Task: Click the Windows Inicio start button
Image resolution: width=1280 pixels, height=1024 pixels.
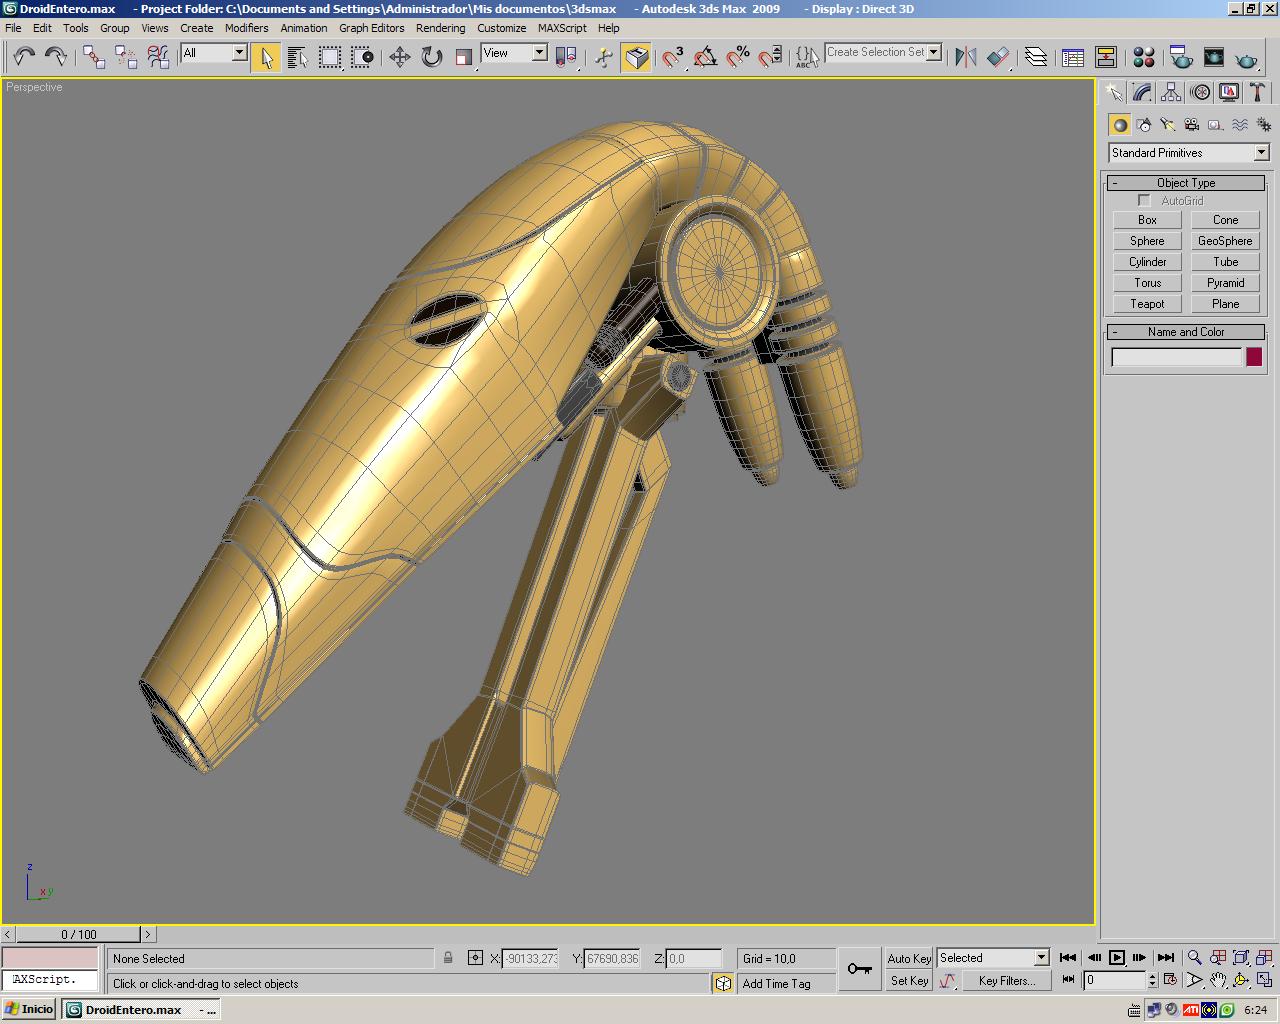Action: (x=29, y=1009)
